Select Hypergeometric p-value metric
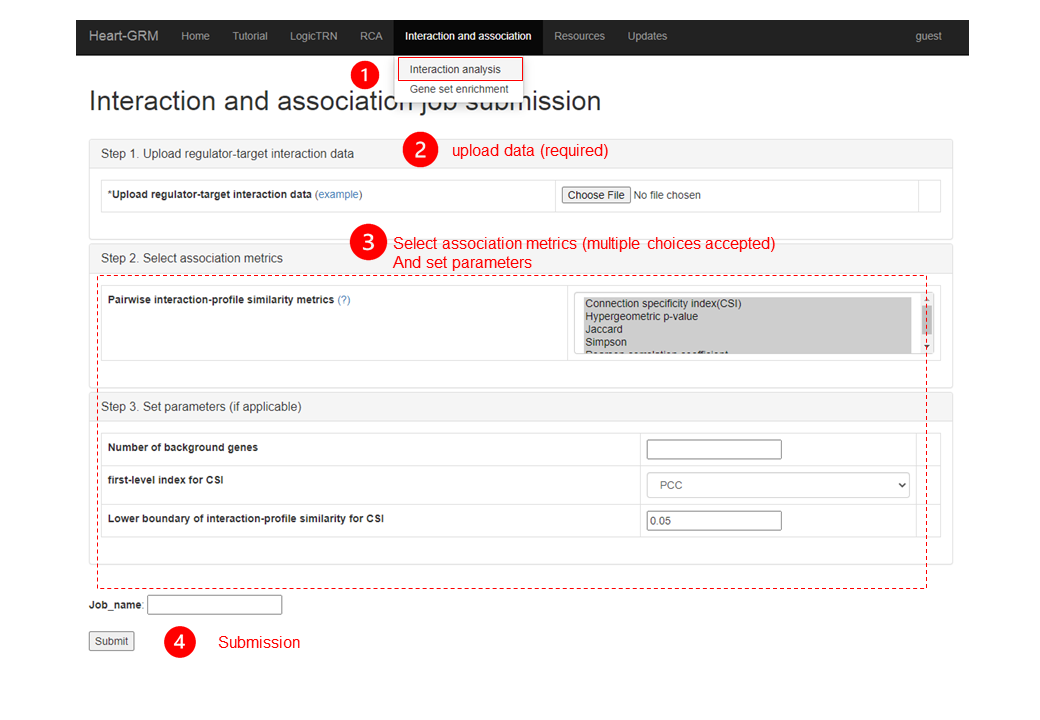 [747, 316]
